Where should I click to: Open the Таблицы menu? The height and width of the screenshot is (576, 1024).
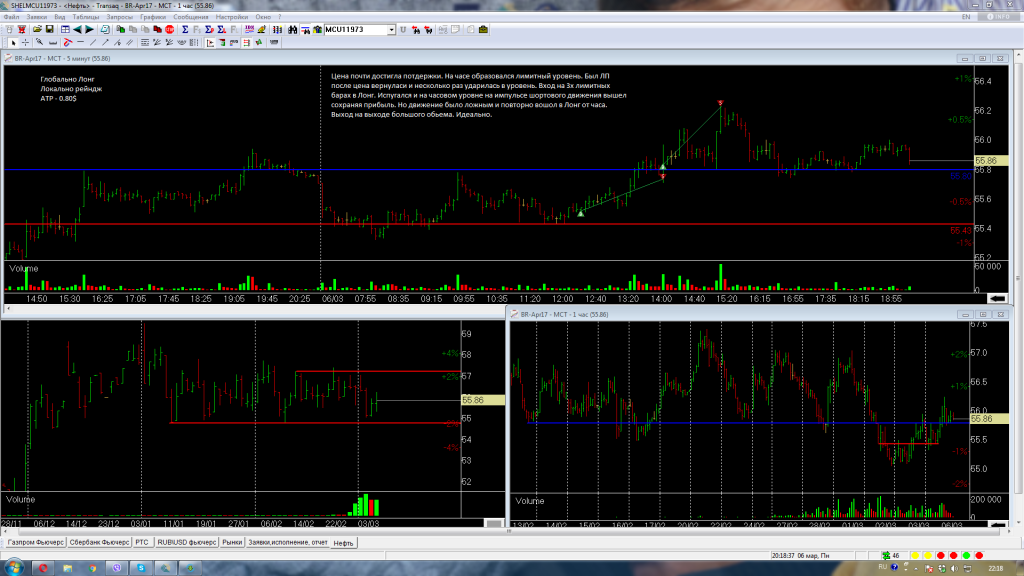point(86,17)
